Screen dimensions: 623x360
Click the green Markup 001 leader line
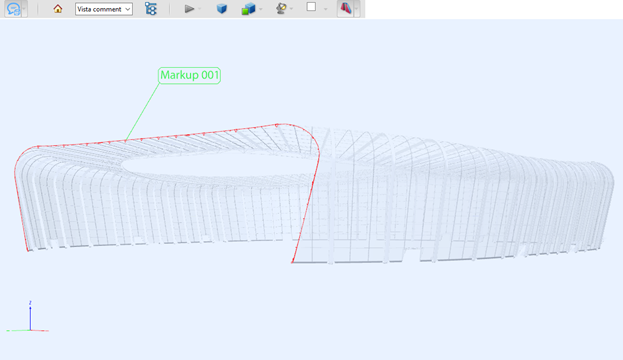(x=142, y=112)
